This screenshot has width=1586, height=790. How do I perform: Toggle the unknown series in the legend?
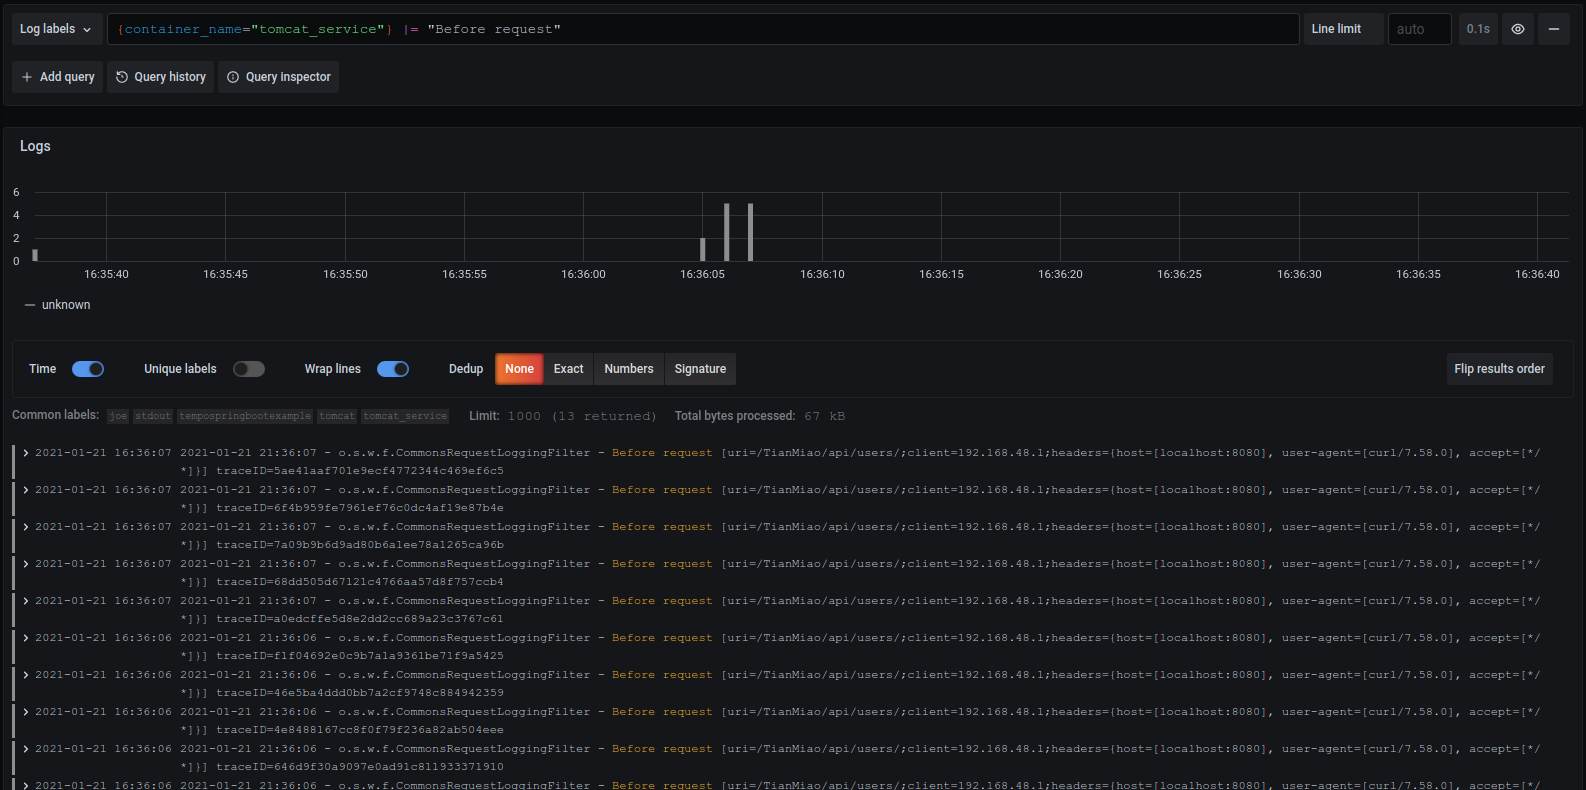(x=66, y=305)
